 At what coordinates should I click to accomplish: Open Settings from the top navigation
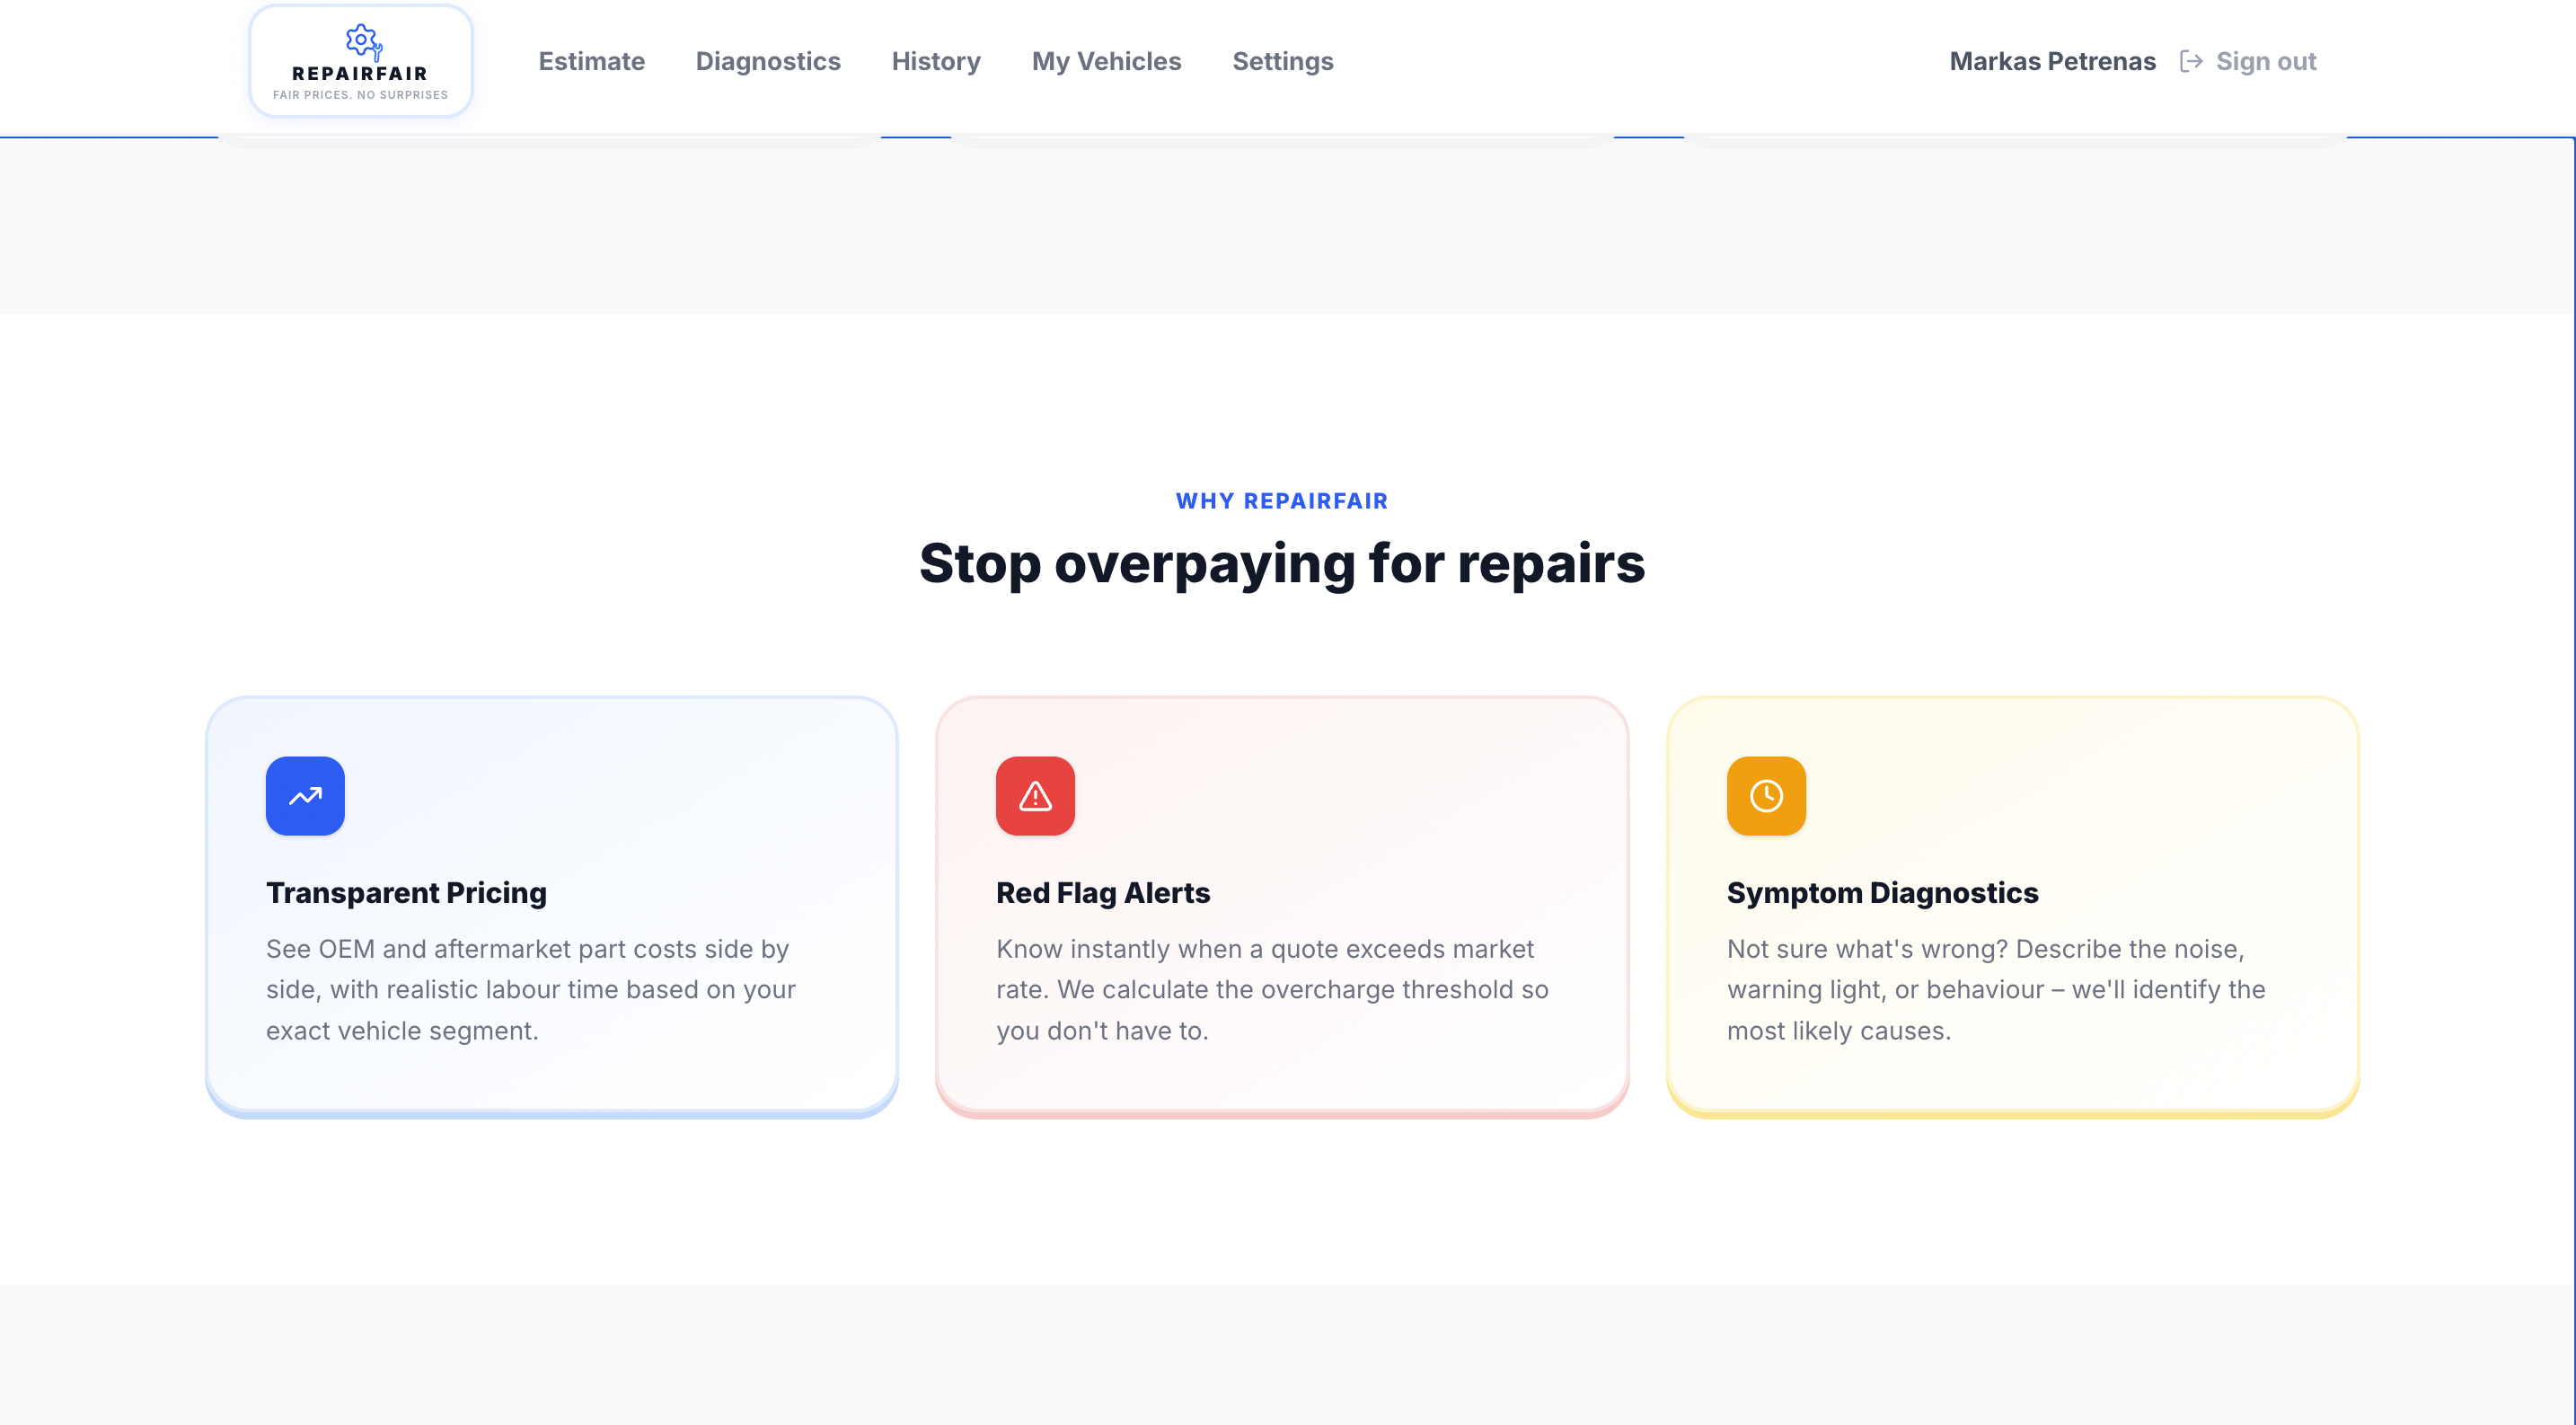point(1282,62)
